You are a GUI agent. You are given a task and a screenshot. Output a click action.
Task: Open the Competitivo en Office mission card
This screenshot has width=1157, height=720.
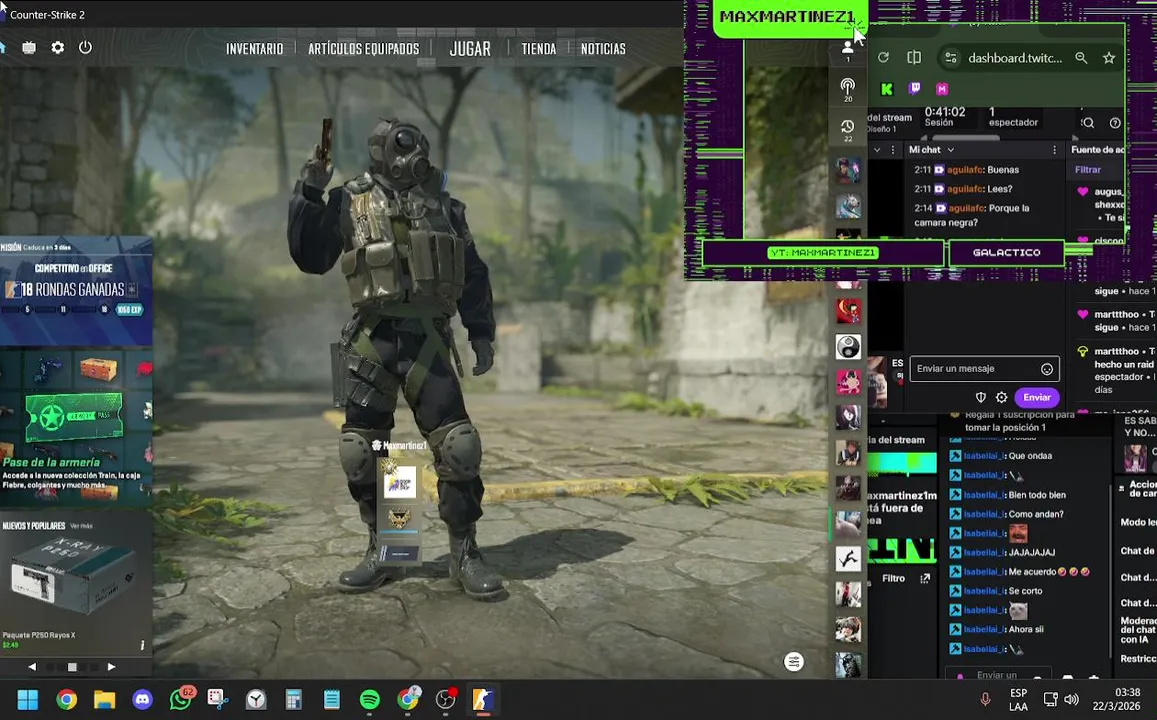[76, 291]
